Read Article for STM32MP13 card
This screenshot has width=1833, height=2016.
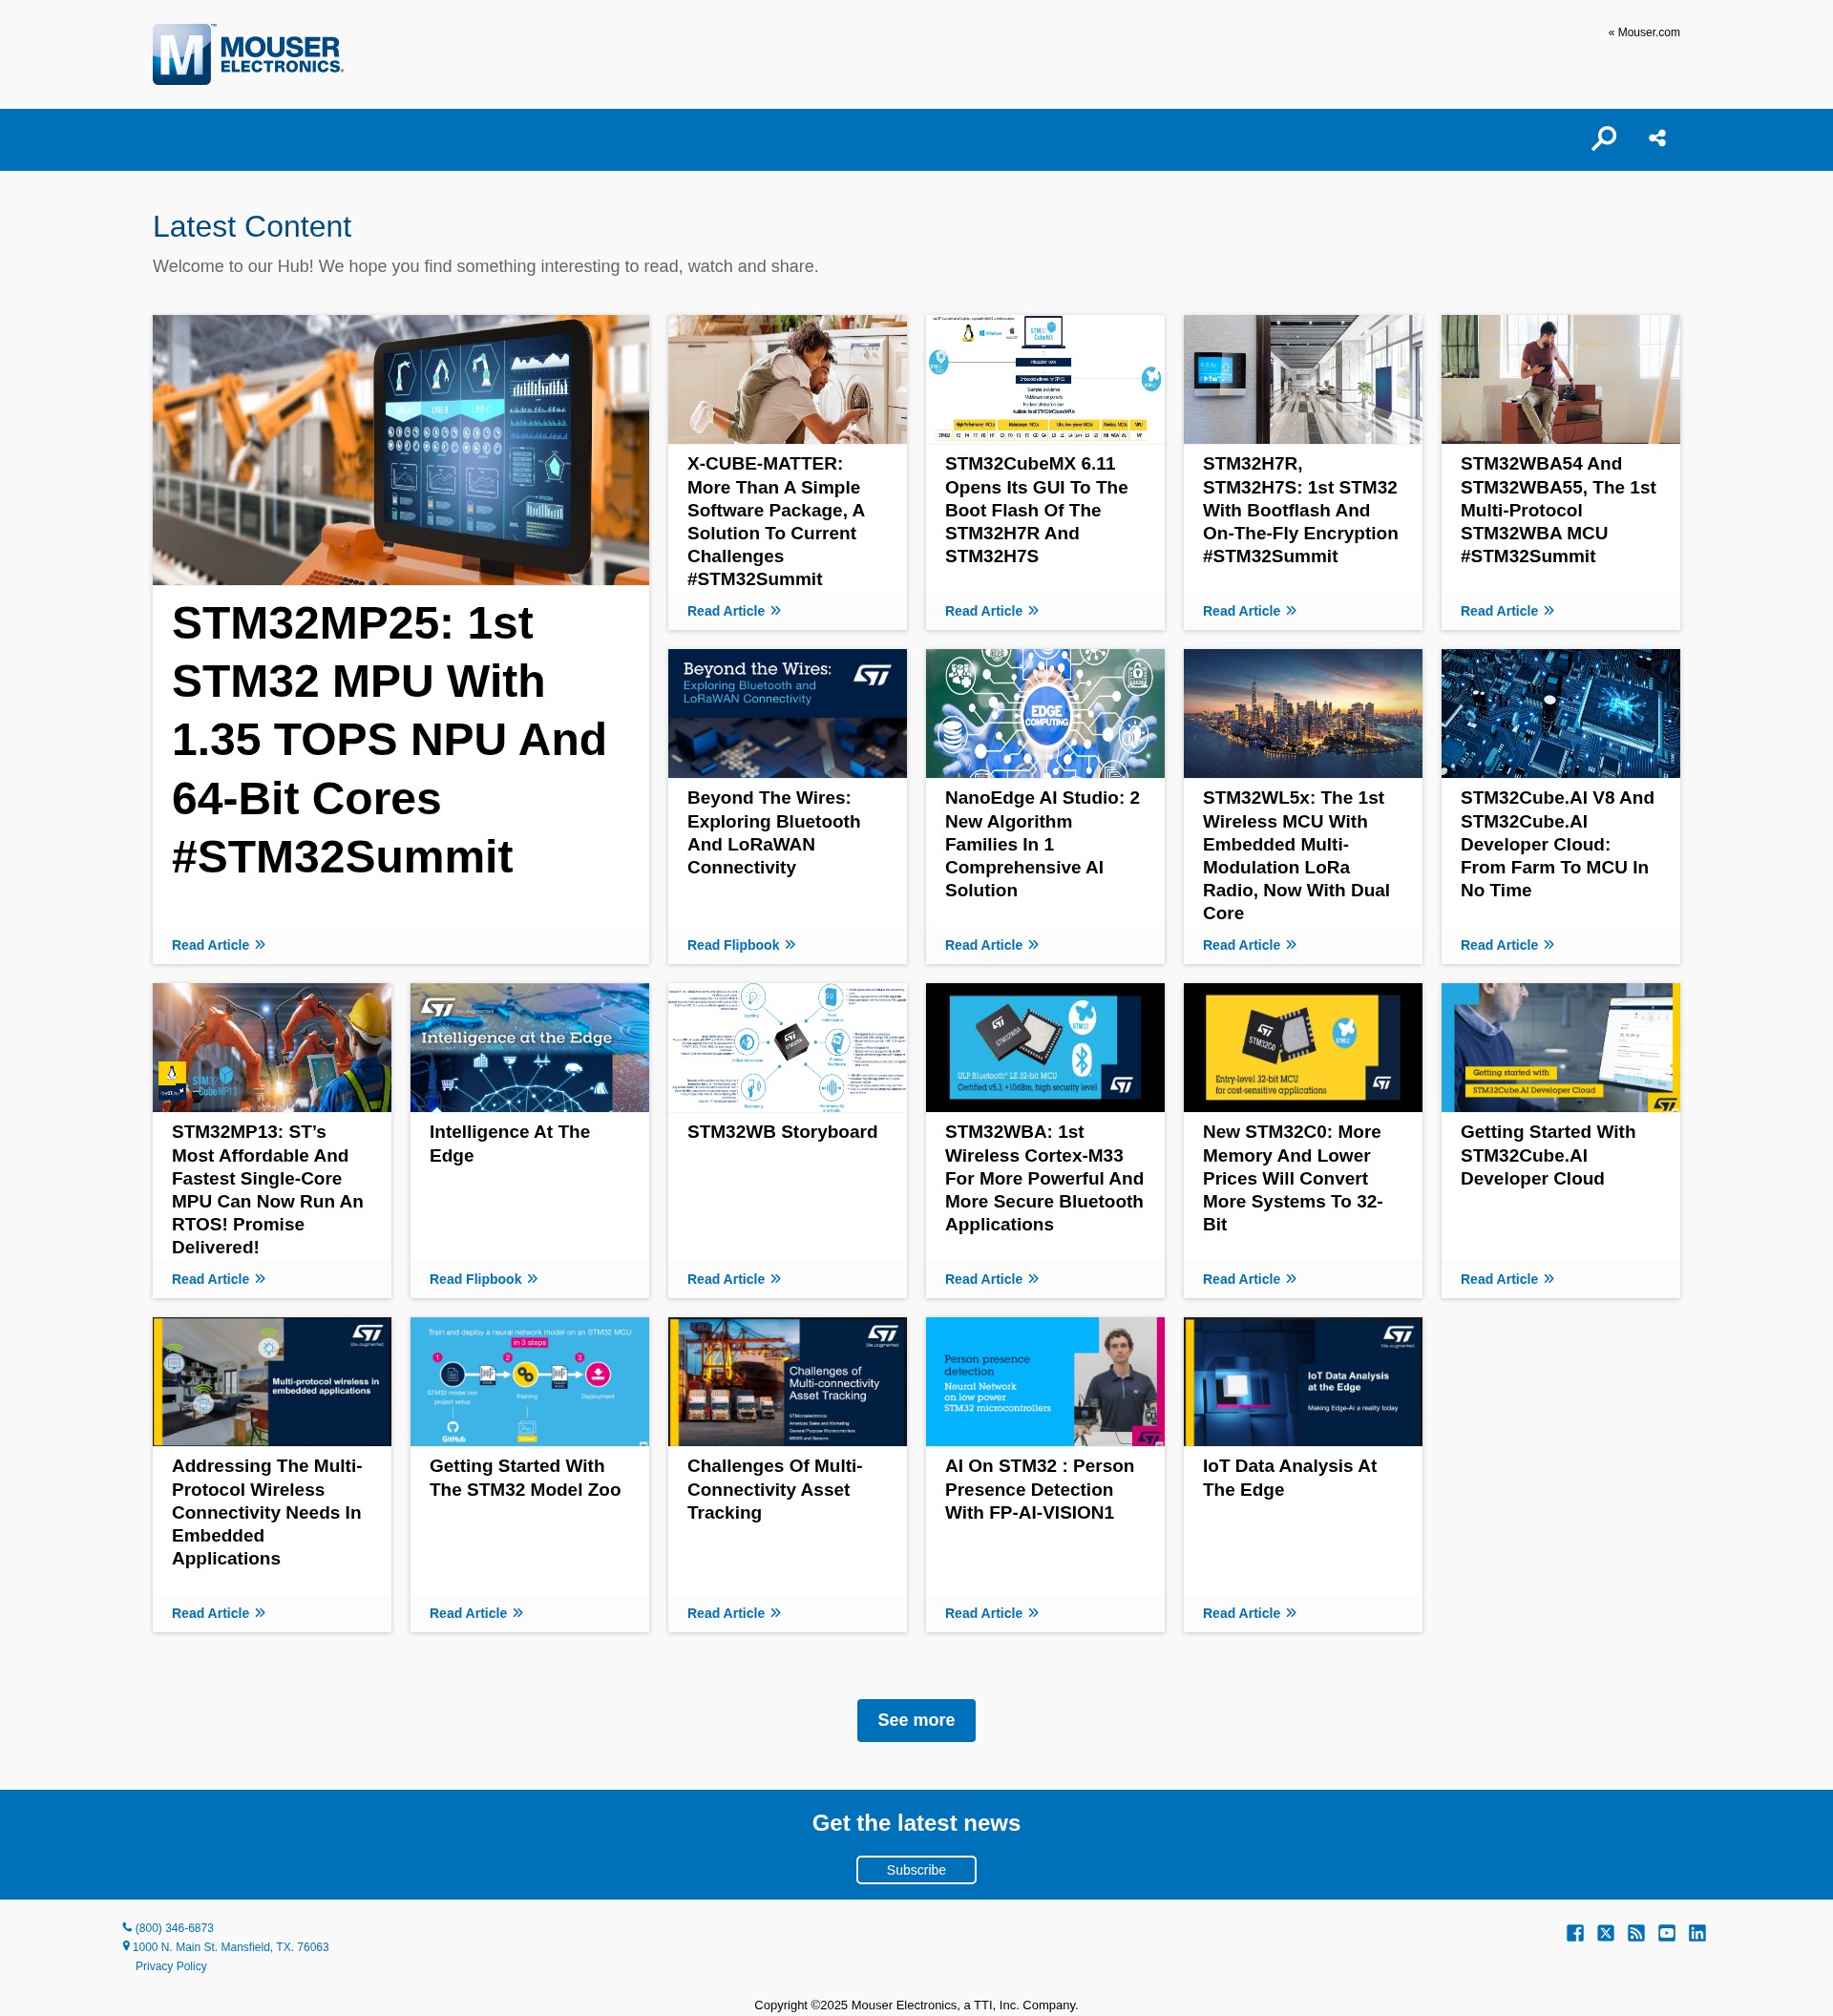coord(218,1279)
